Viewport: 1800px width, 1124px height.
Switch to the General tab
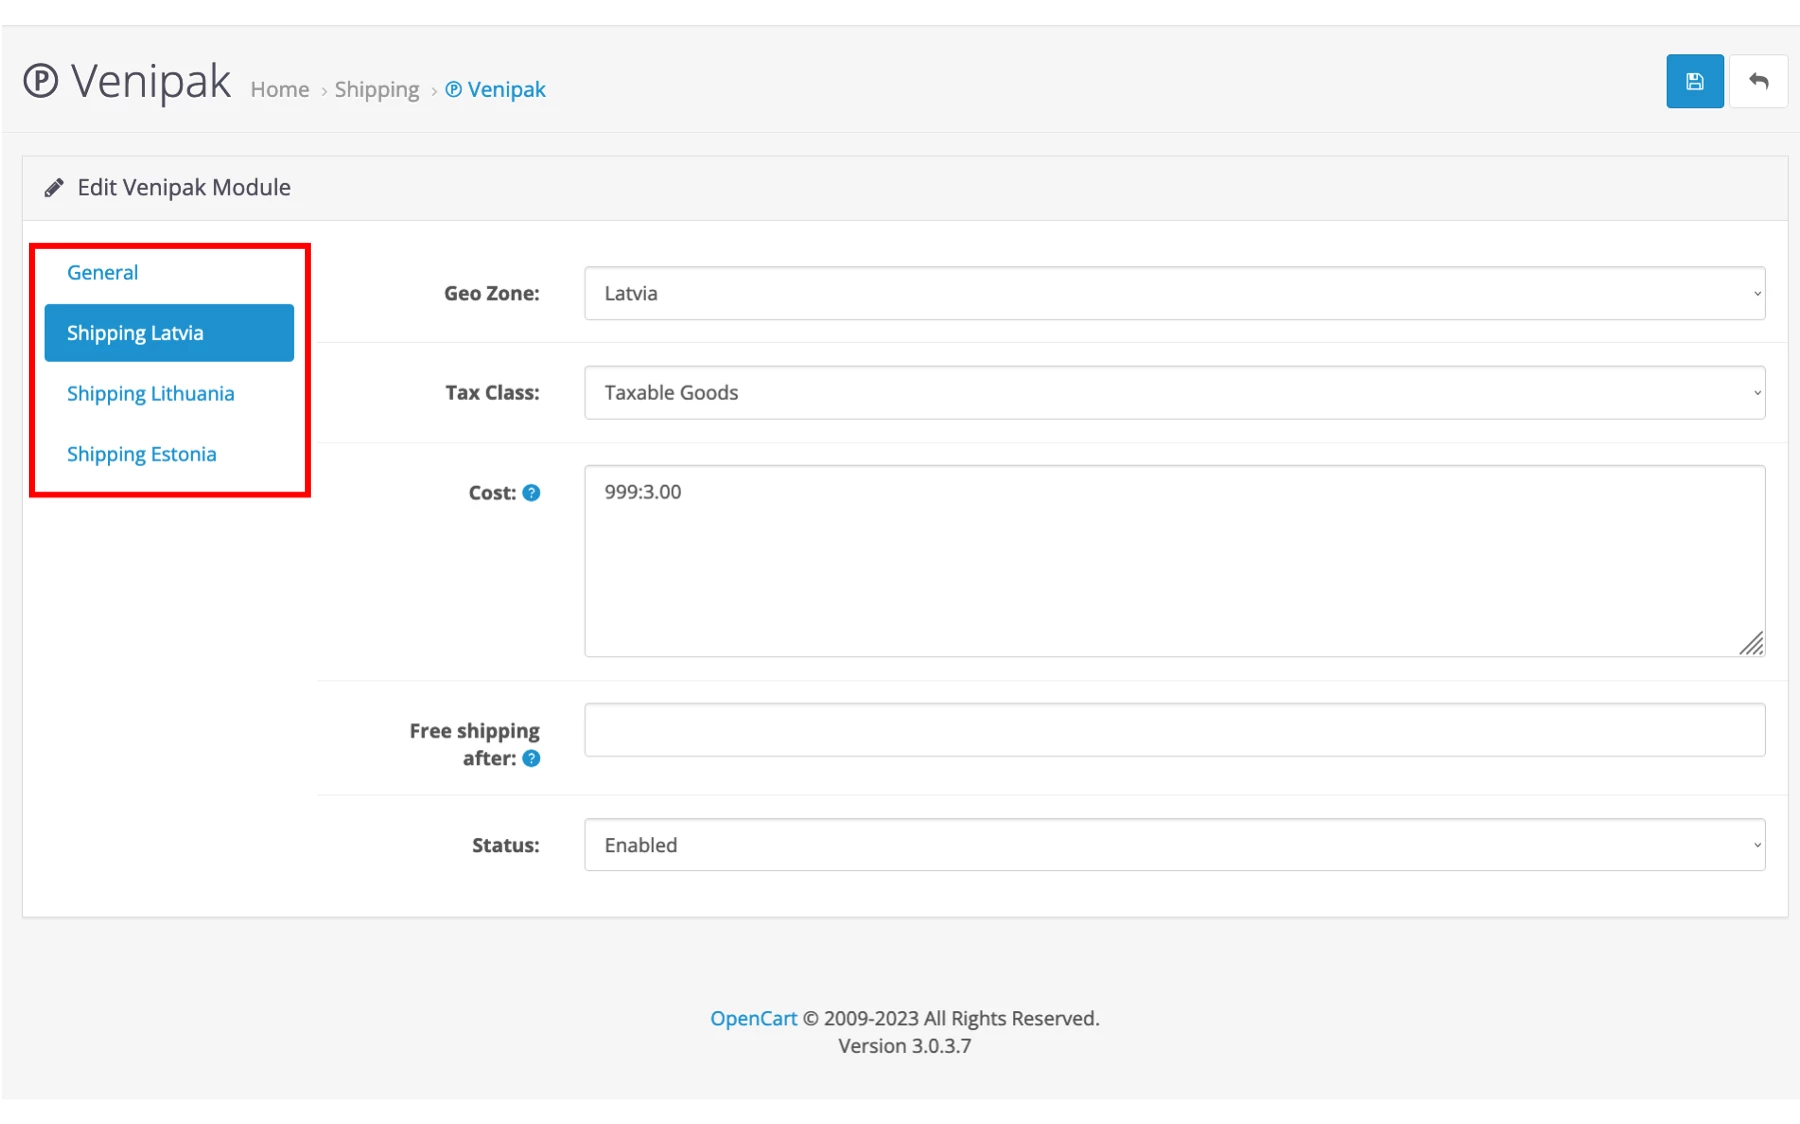tap(102, 273)
